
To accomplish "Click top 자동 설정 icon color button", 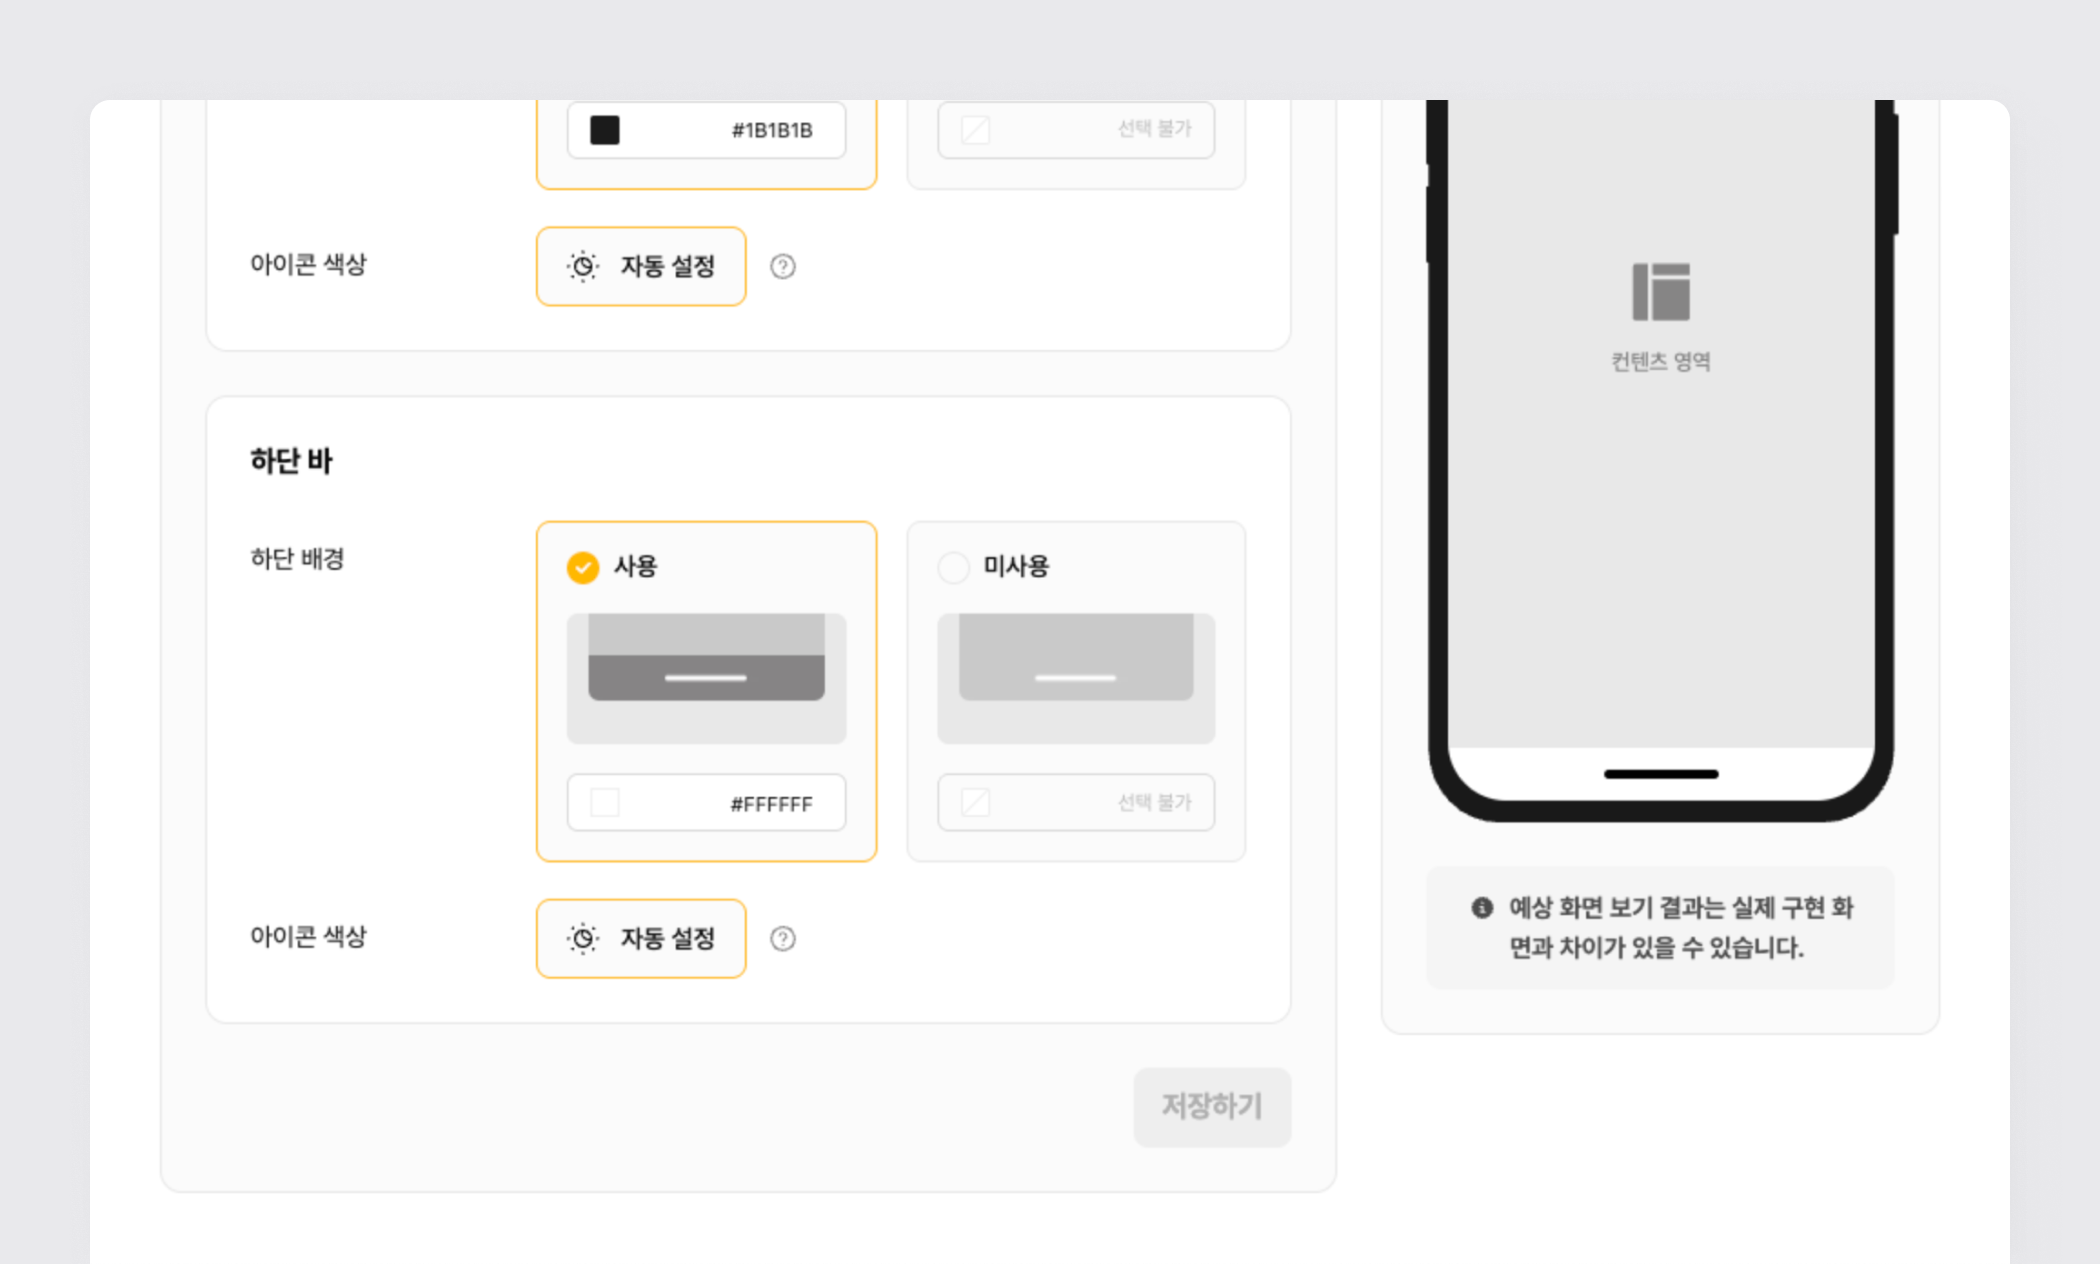I will [x=641, y=267].
